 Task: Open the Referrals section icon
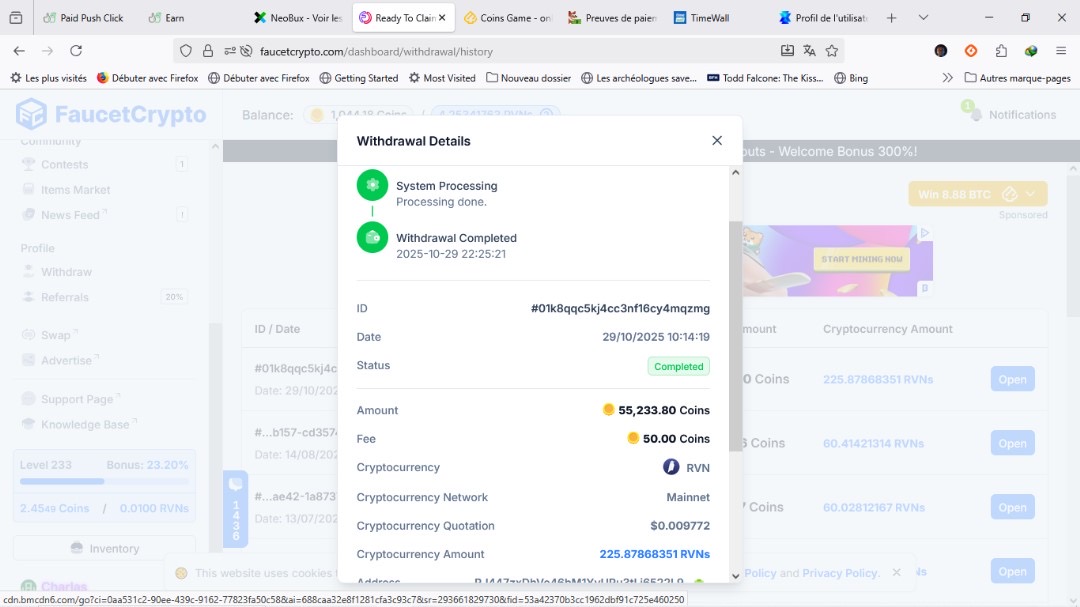pos(30,297)
